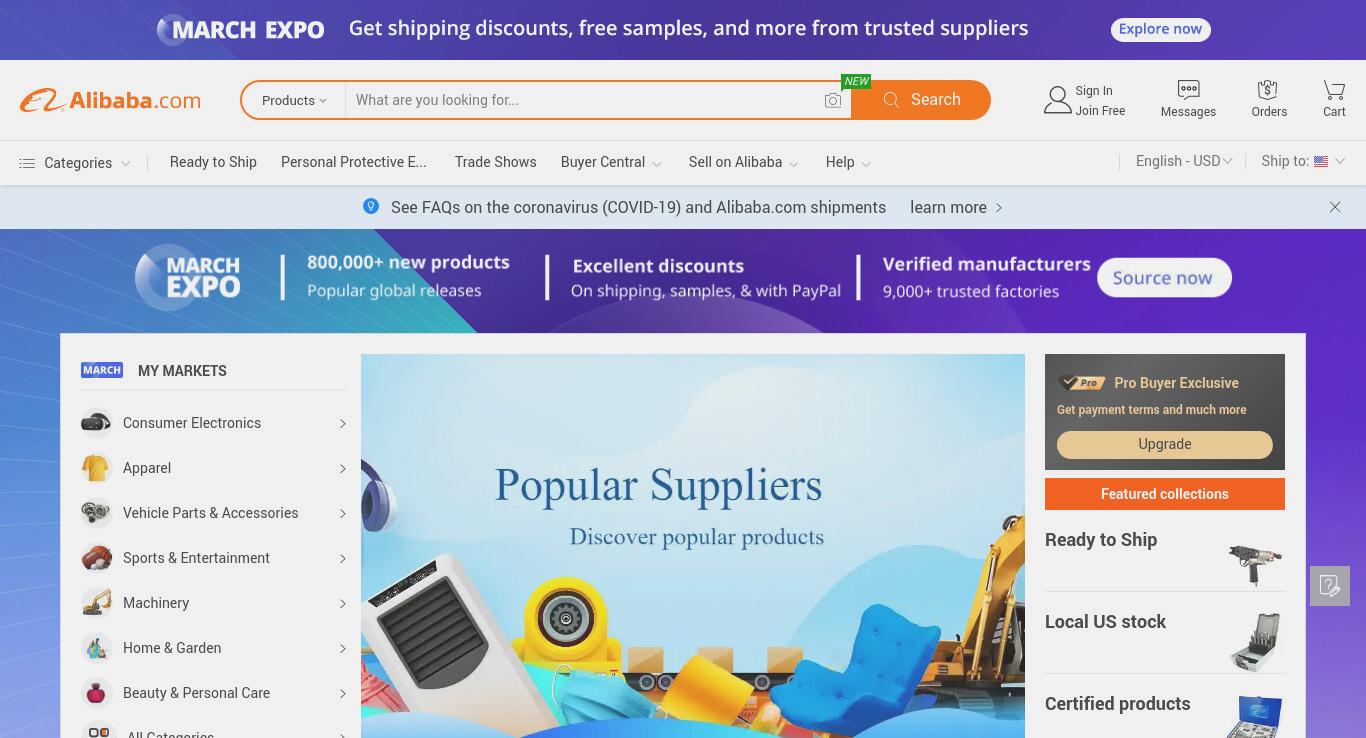The width and height of the screenshot is (1366, 738).
Task: Click the floating feedback survey icon
Action: 1330,585
